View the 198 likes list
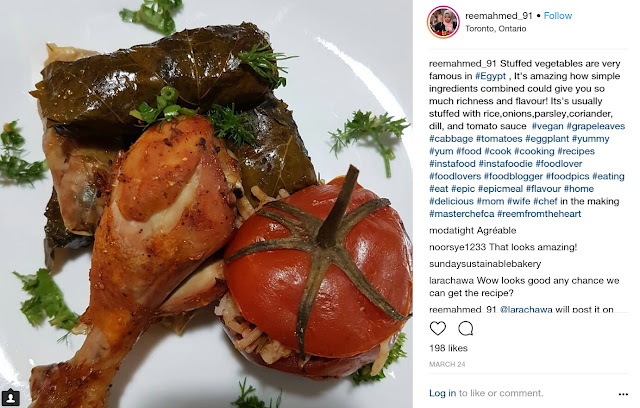 pyautogui.click(x=448, y=348)
